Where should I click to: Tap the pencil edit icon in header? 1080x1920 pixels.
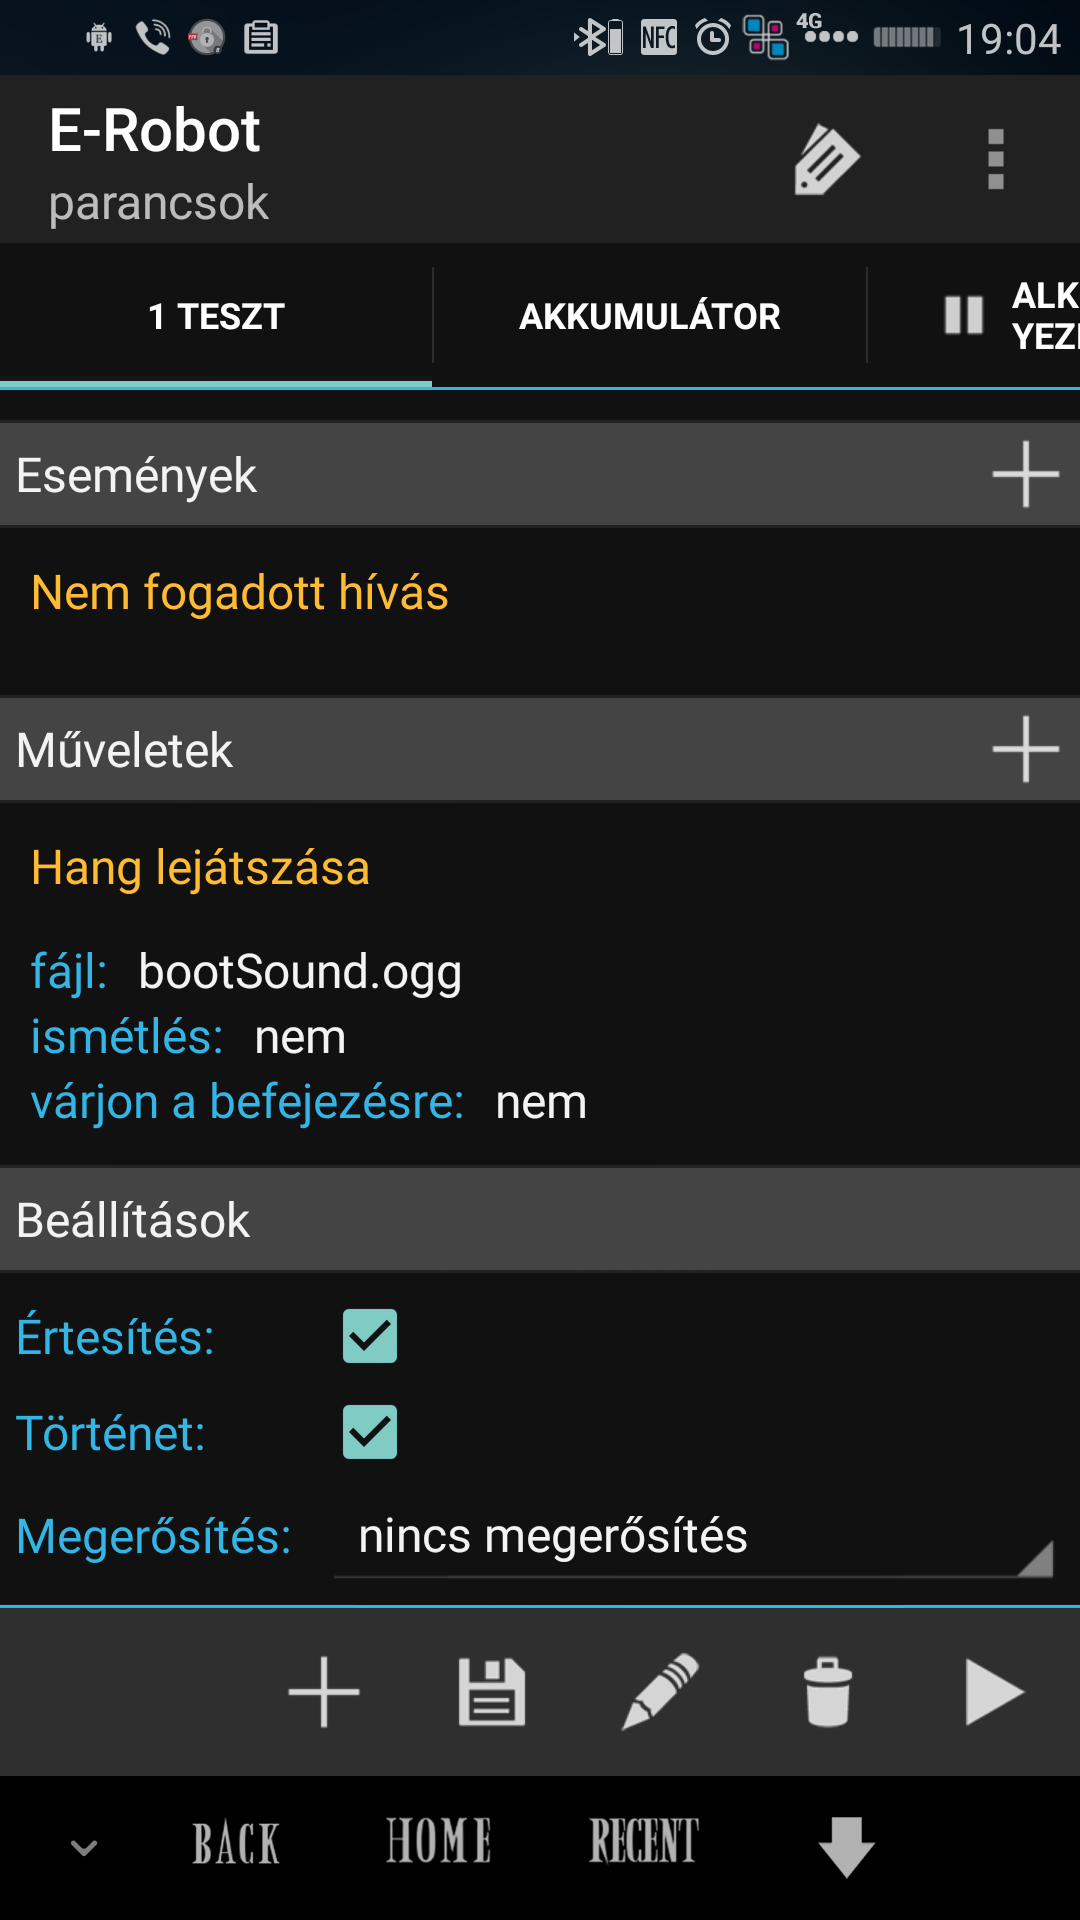point(826,160)
